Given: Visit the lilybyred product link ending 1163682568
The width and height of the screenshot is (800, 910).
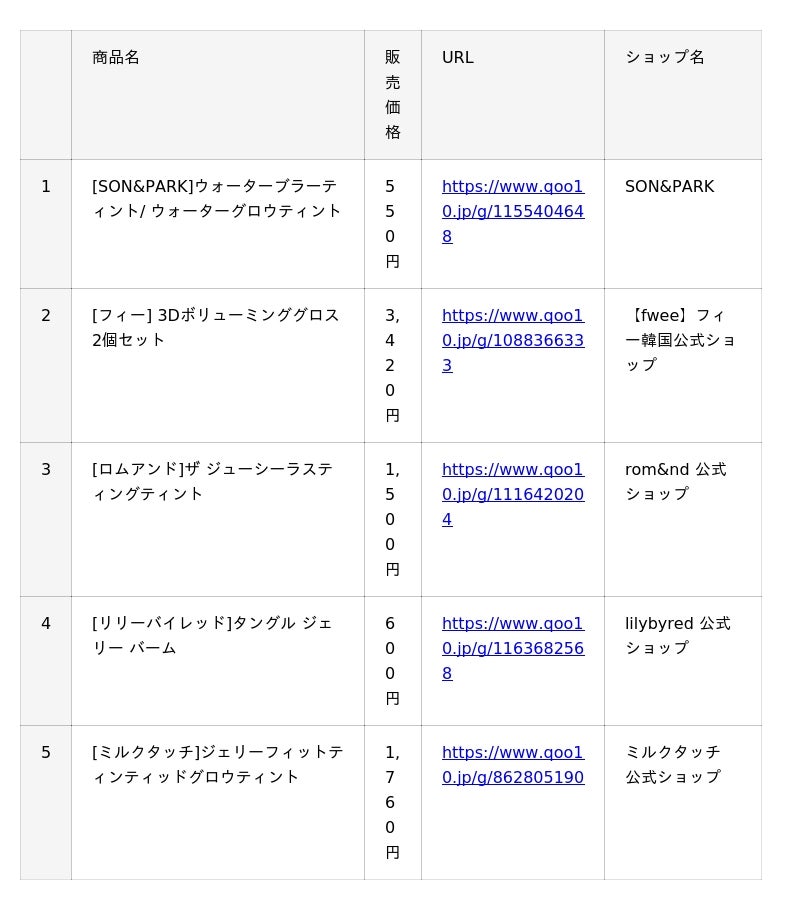Looking at the screenshot, I should pyautogui.click(x=512, y=648).
